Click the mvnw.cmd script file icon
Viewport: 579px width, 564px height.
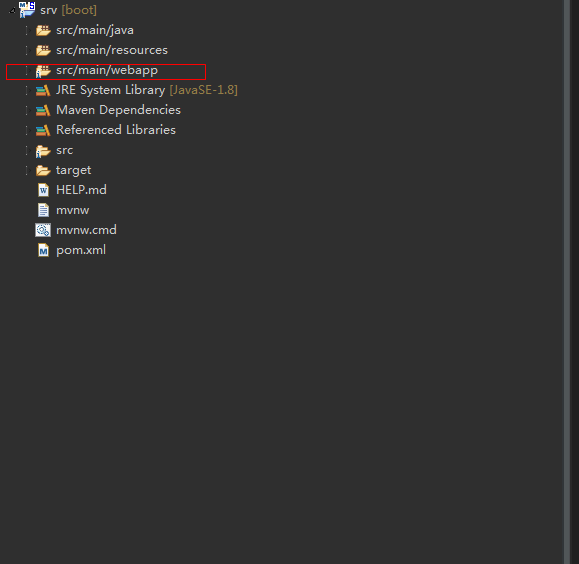43,230
